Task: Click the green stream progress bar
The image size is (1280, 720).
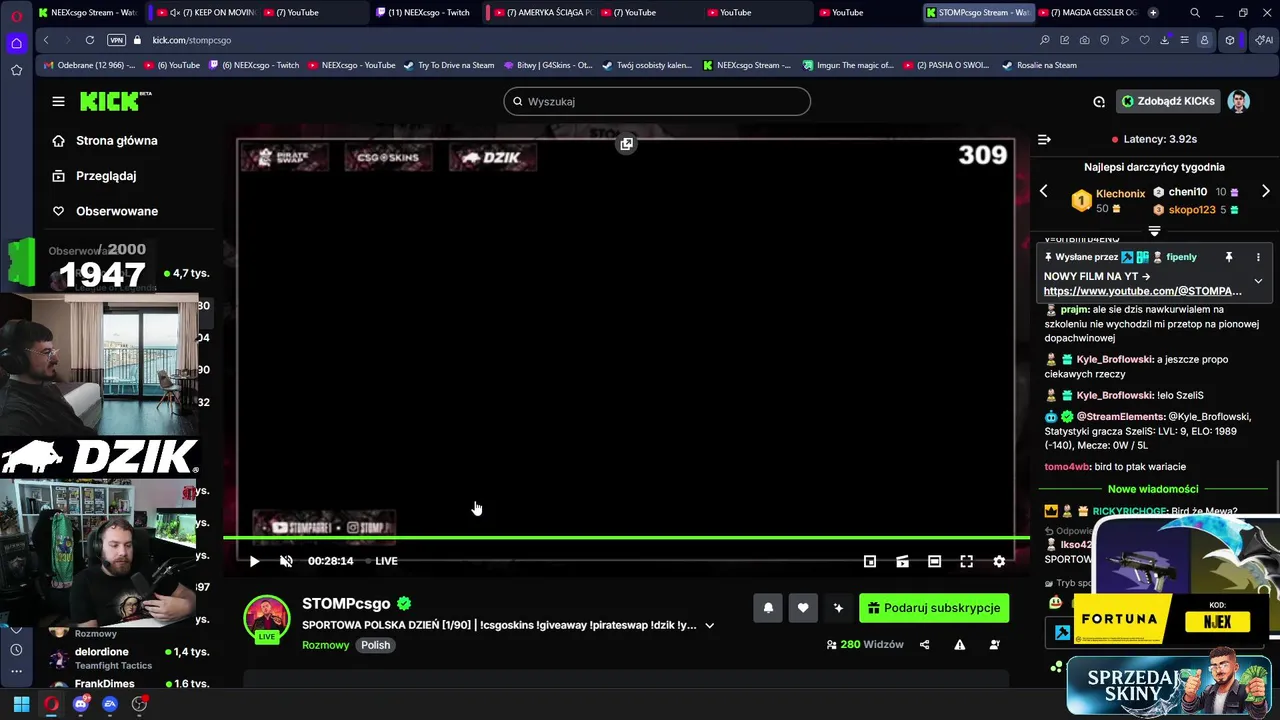Action: click(x=626, y=538)
